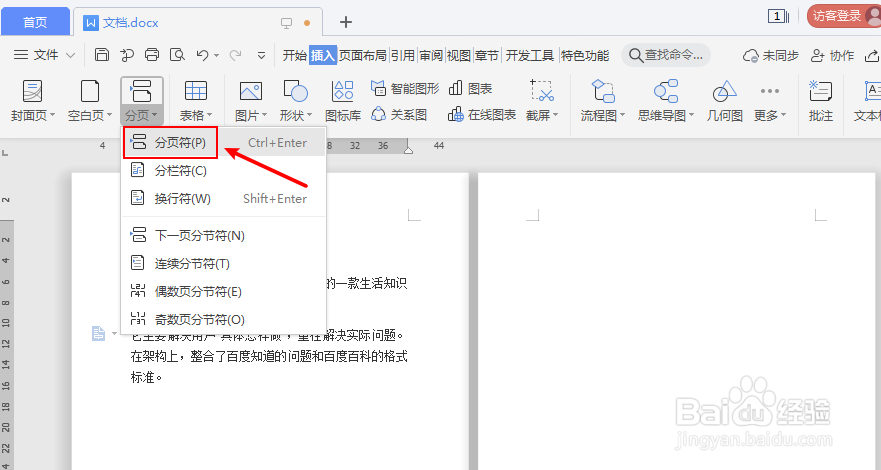
Task: Click the paragraph layout icon beside the text
Action: click(x=98, y=334)
